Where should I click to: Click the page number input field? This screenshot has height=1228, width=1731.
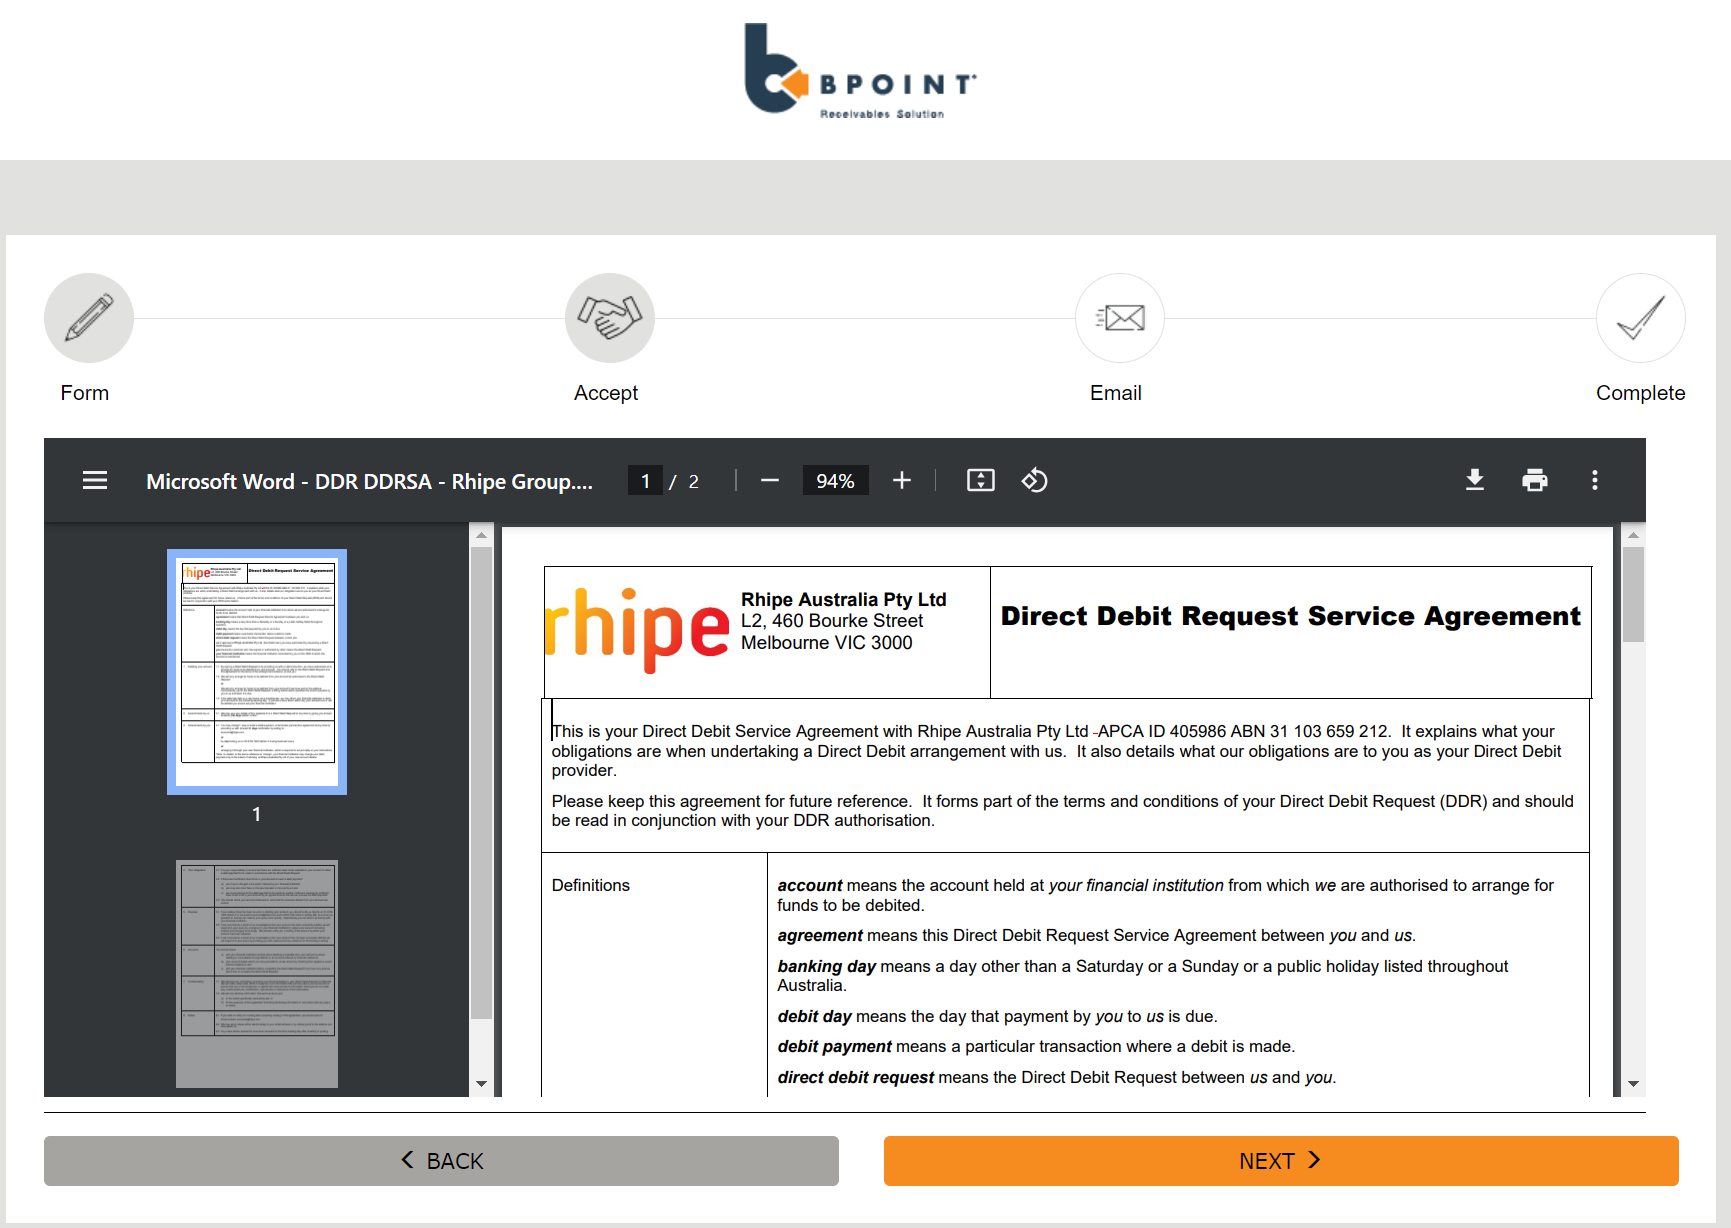645,481
